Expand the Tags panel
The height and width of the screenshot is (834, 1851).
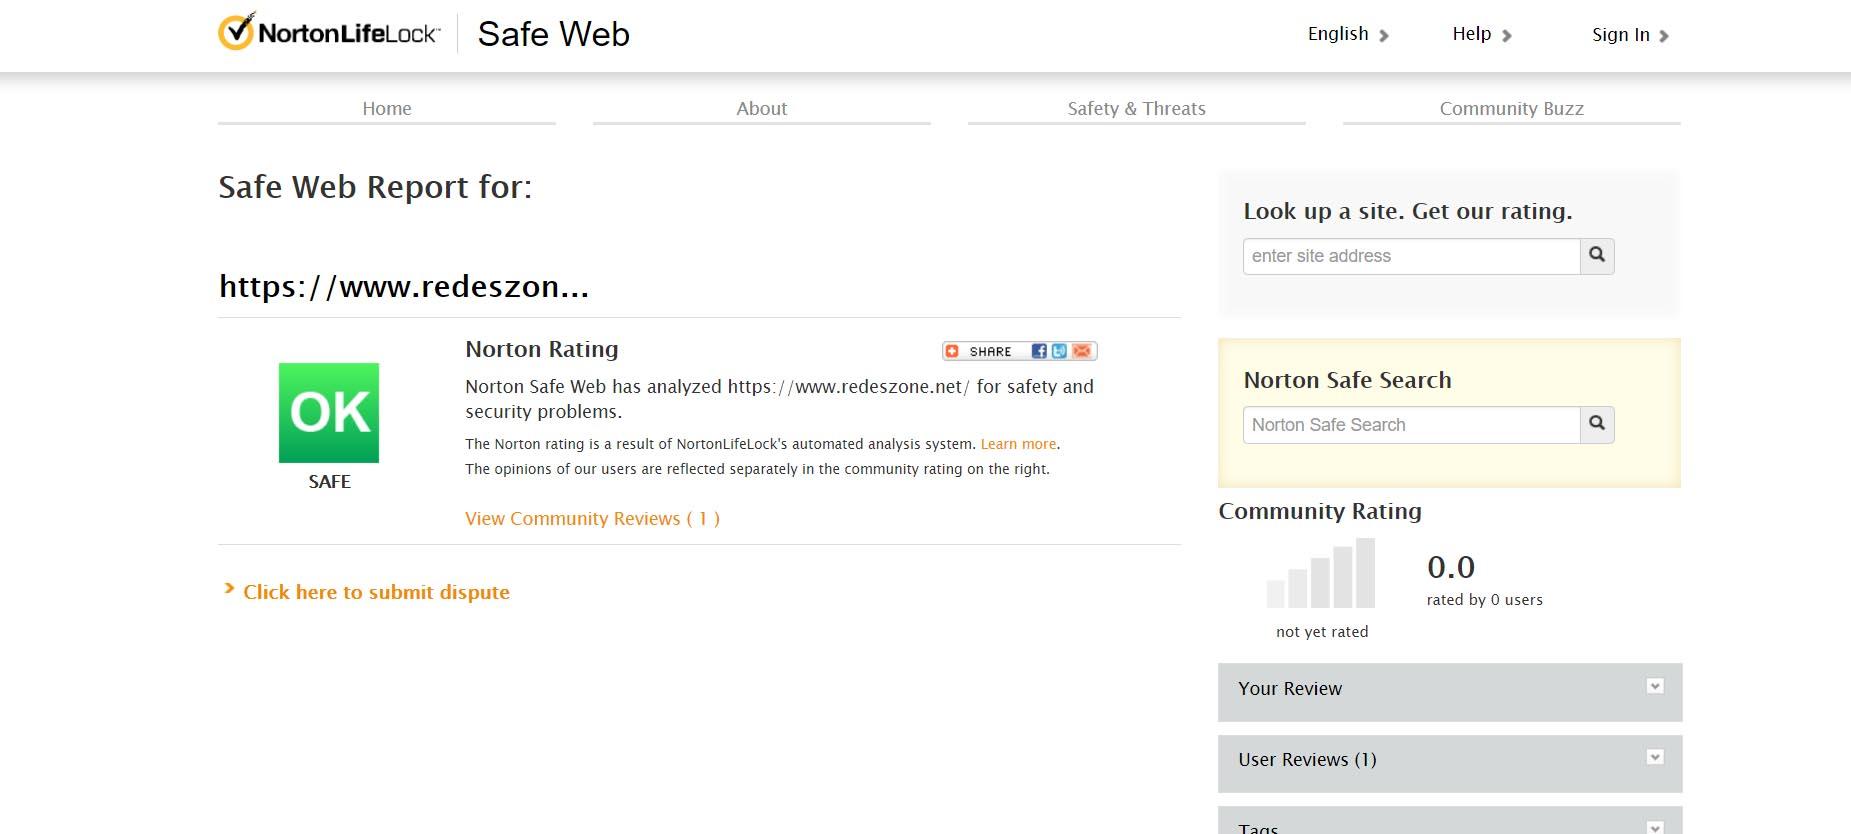pyautogui.click(x=1655, y=826)
